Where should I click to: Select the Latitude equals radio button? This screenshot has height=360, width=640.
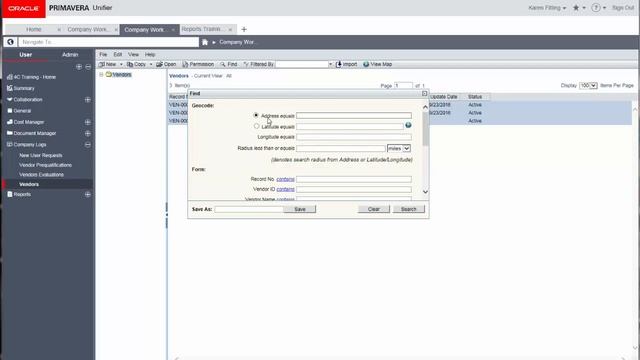[256, 127]
